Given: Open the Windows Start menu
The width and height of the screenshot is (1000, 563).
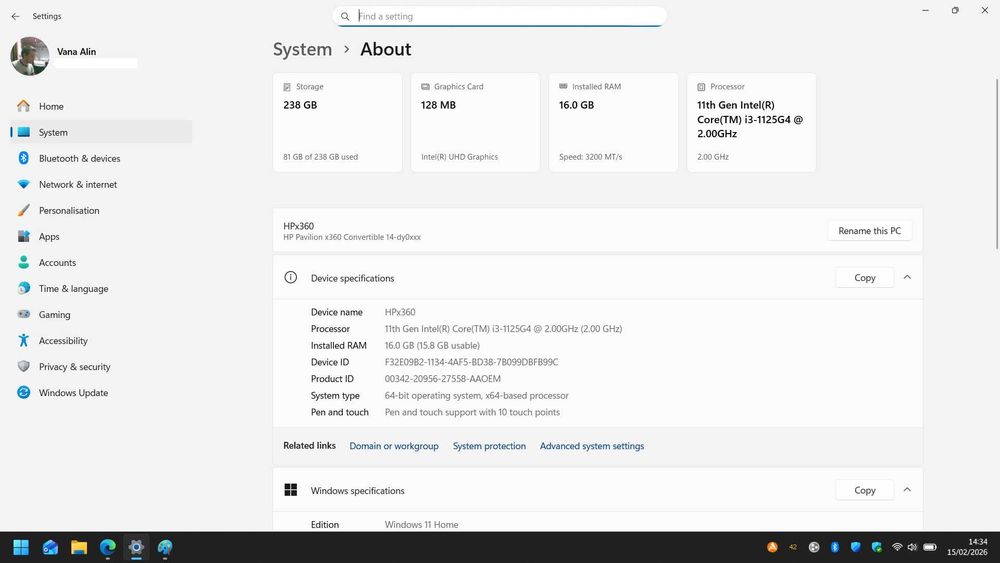Looking at the screenshot, I should point(21,547).
